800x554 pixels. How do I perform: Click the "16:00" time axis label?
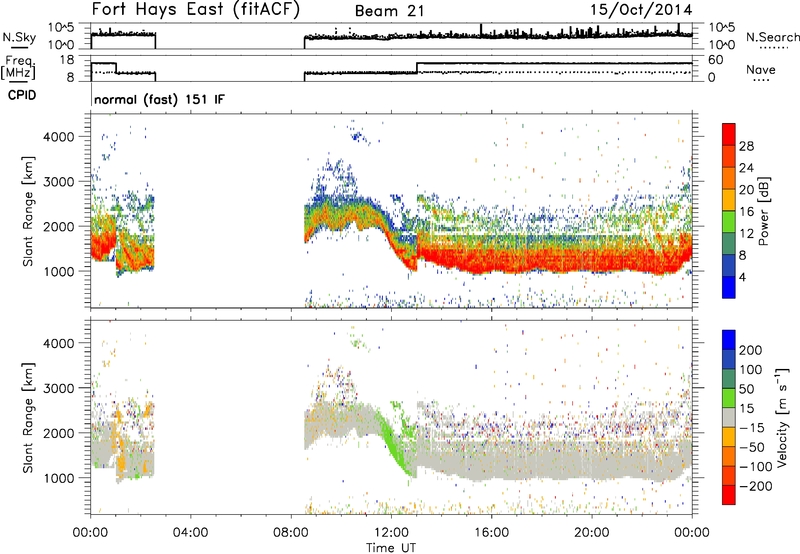pyautogui.click(x=491, y=532)
